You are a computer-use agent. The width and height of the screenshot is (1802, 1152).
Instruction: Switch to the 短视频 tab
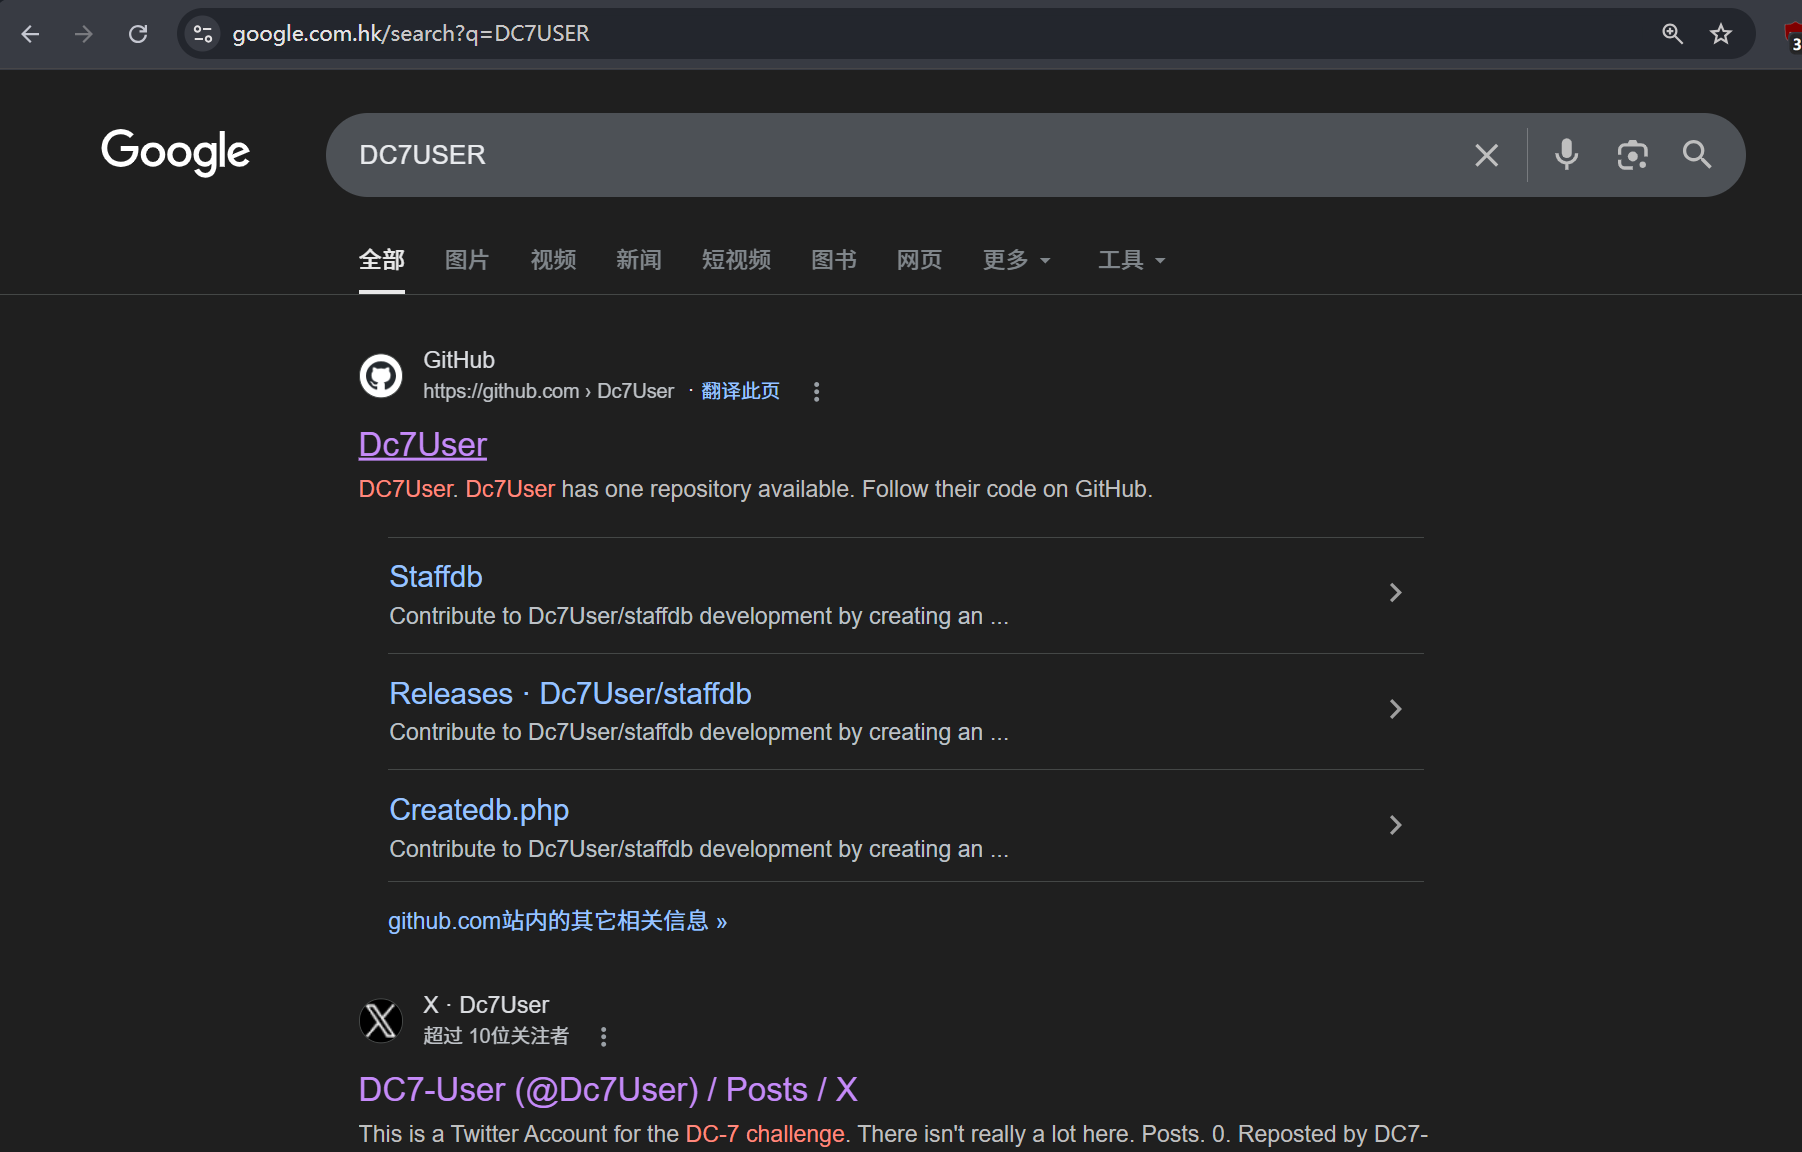[x=736, y=260]
